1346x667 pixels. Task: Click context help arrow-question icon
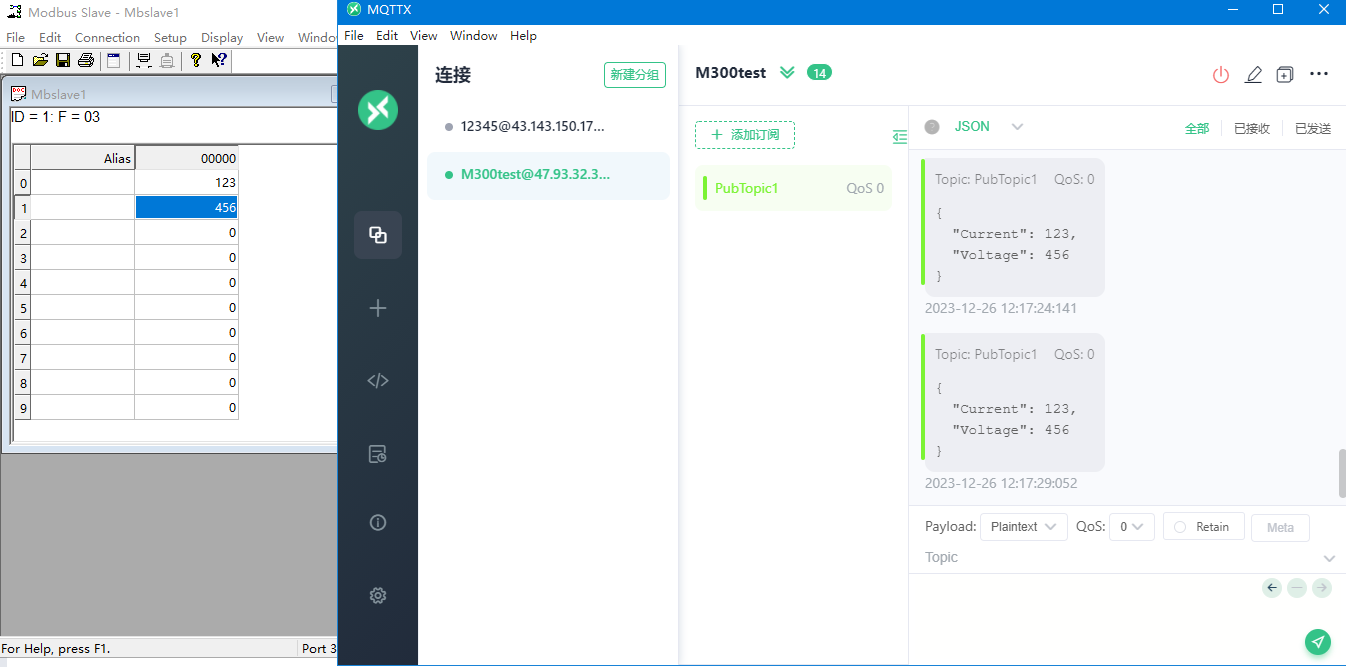tap(219, 60)
